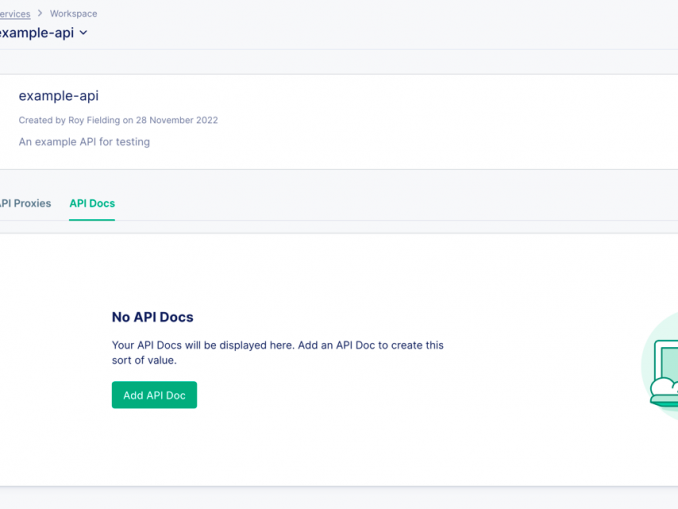The height and width of the screenshot is (509, 678).
Task: Click the example-api page title
Action: 36,33
